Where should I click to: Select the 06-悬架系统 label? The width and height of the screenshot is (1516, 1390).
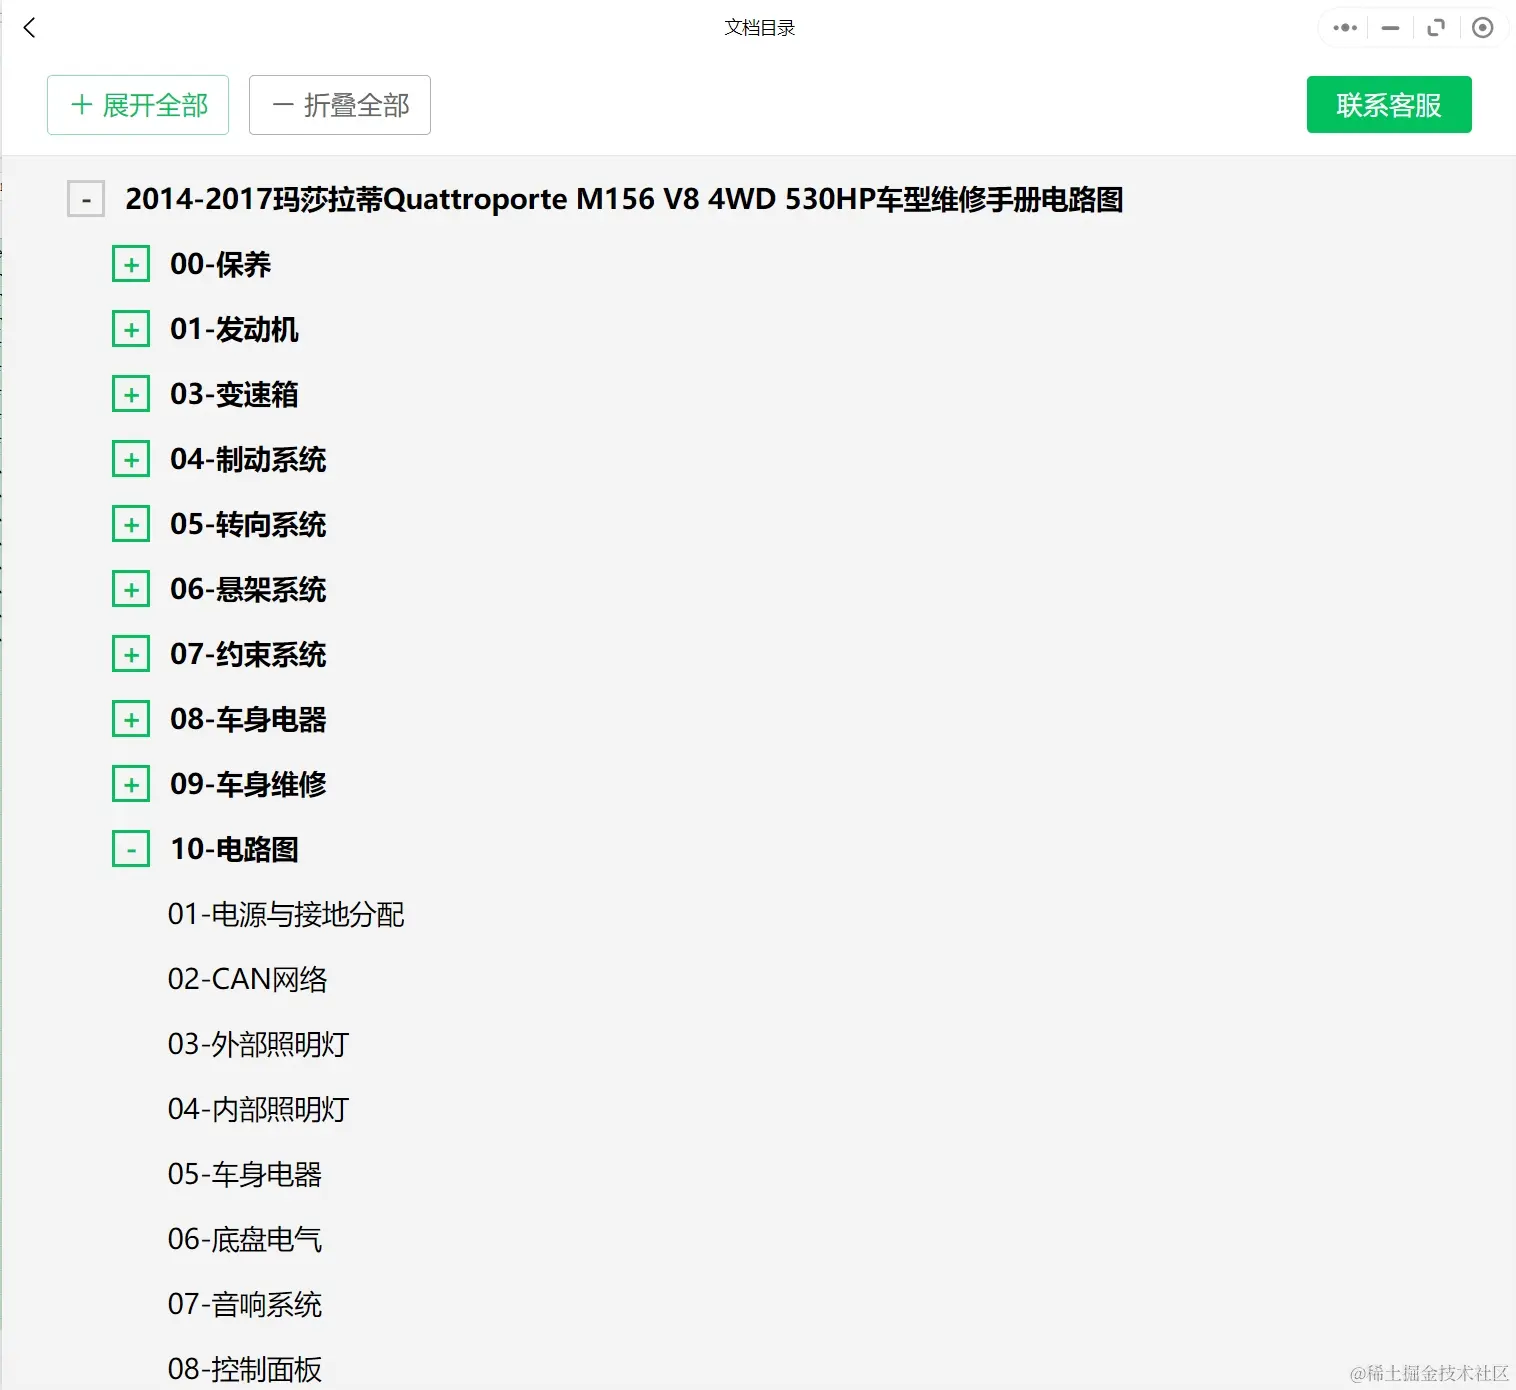click(248, 589)
